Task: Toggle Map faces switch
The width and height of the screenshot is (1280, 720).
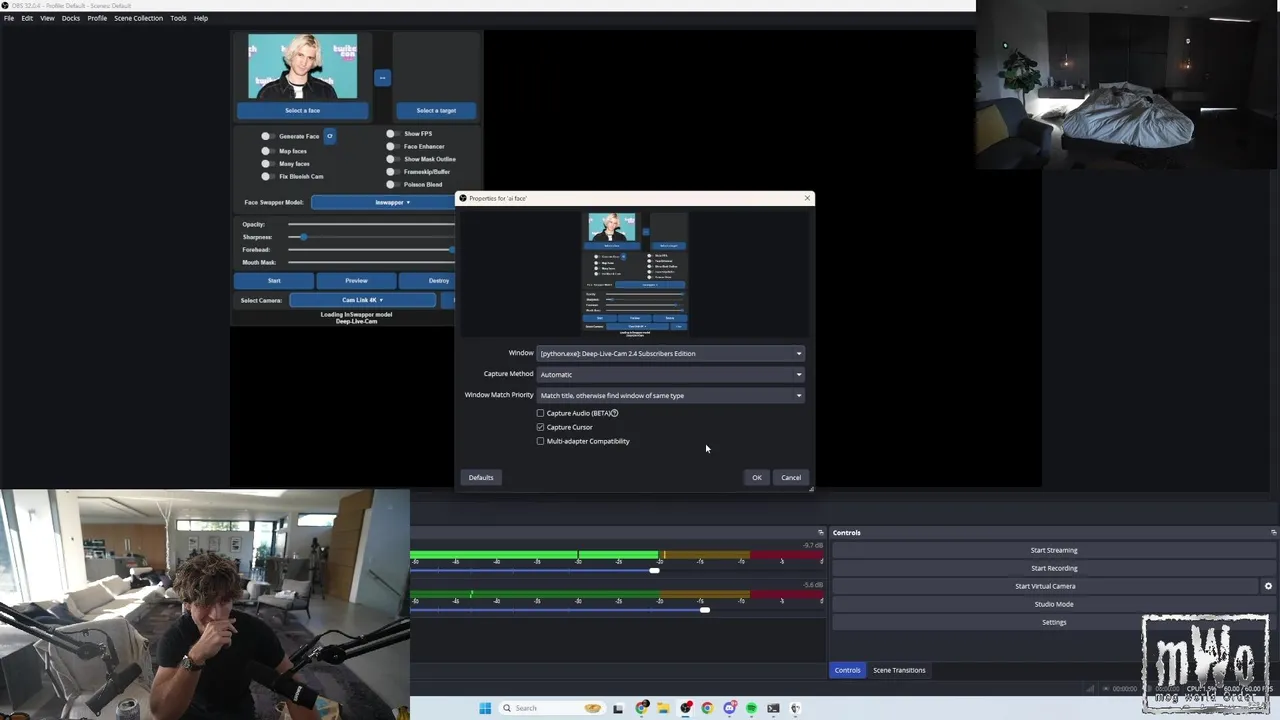Action: [266, 151]
